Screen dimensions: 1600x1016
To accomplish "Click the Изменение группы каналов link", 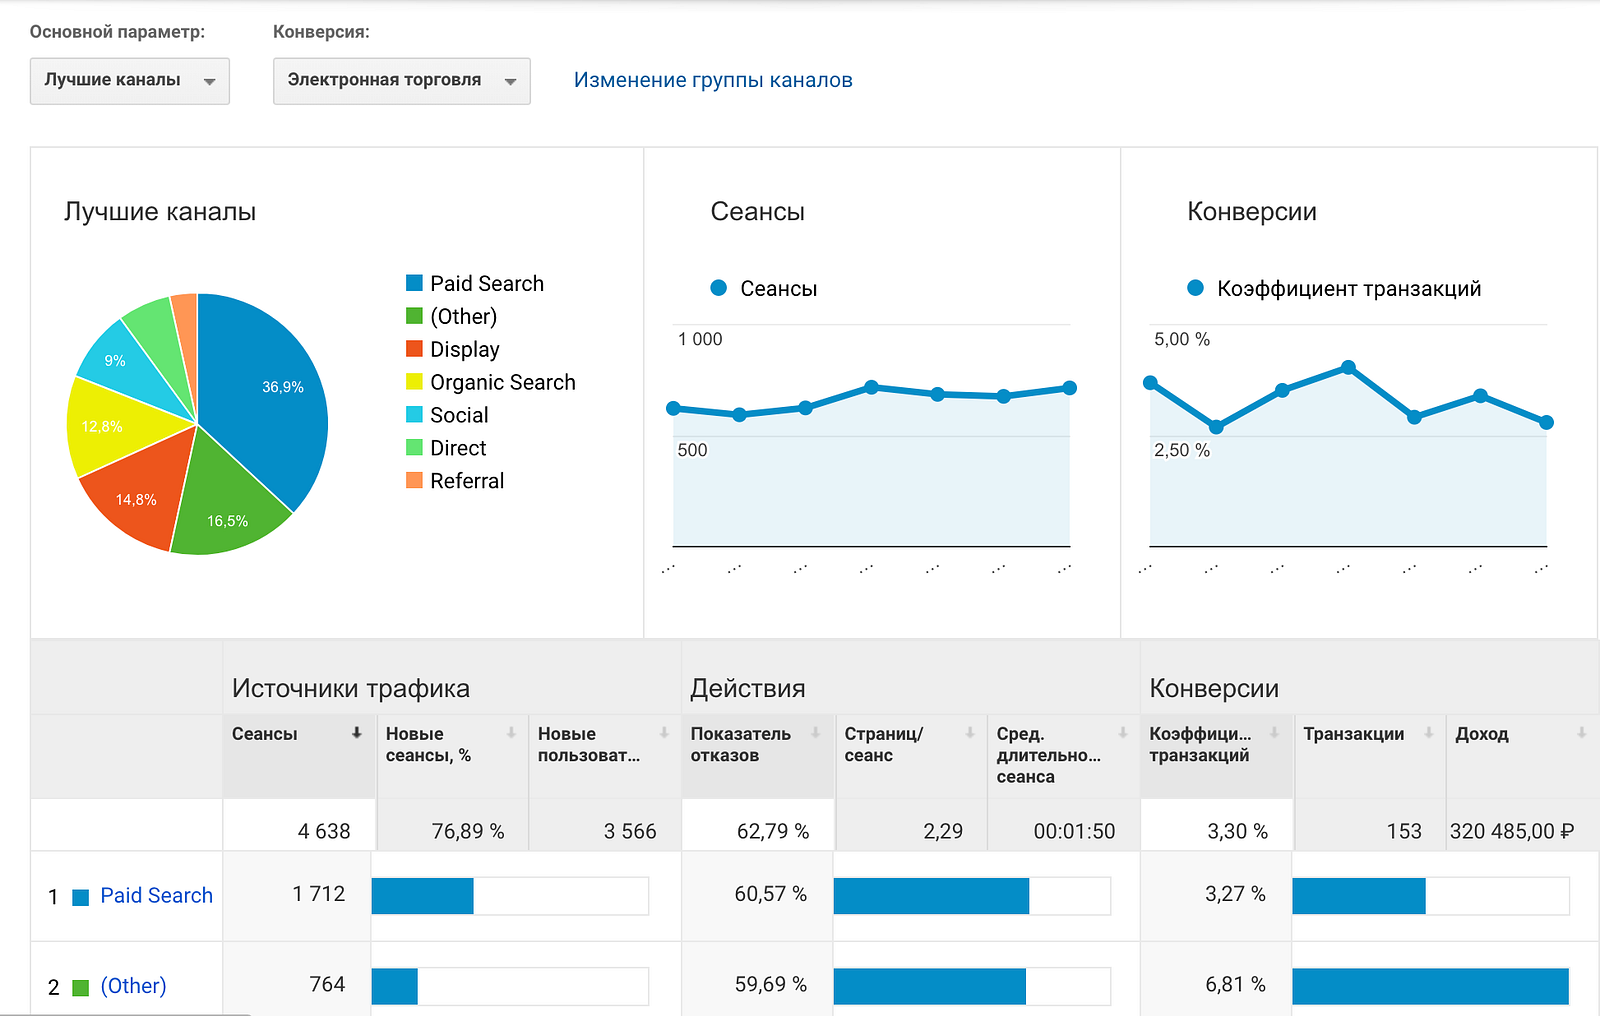I will 713,80.
